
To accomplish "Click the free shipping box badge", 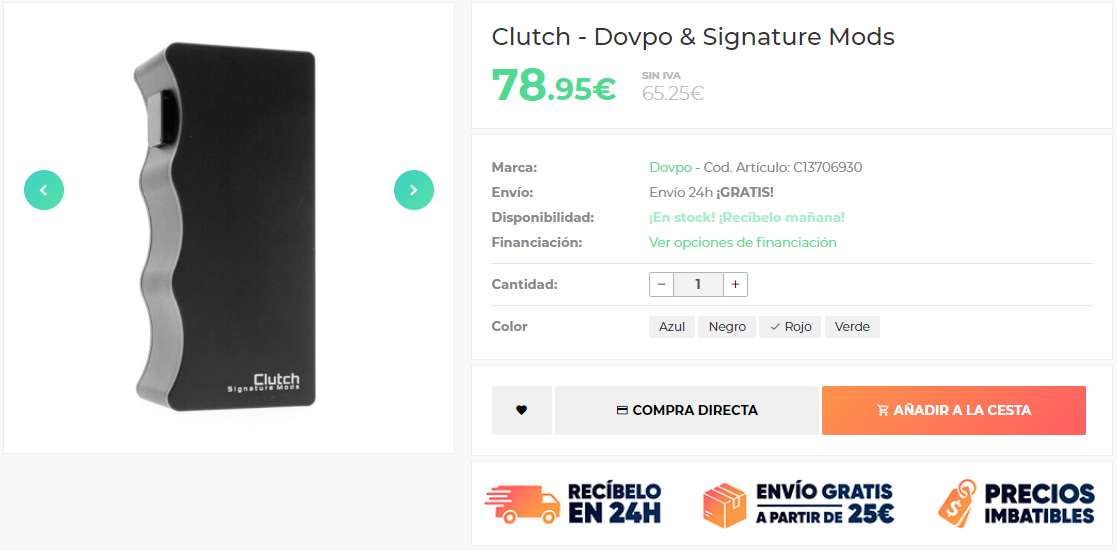I will [x=798, y=503].
